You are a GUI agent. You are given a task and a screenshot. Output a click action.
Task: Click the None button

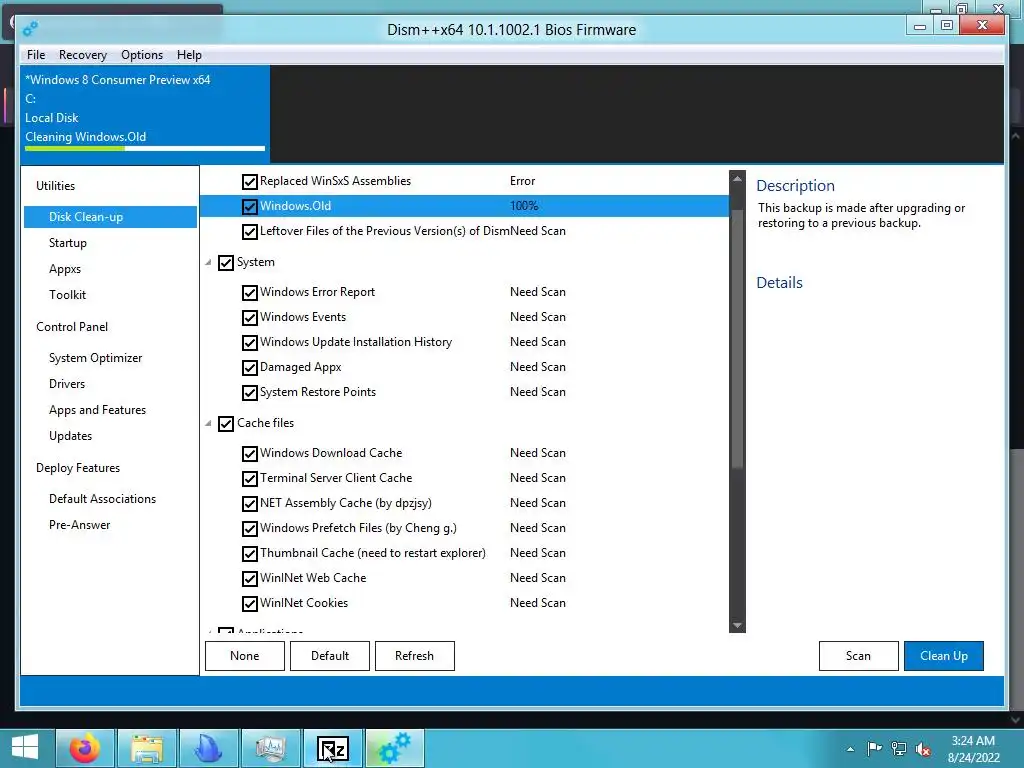[245, 656]
